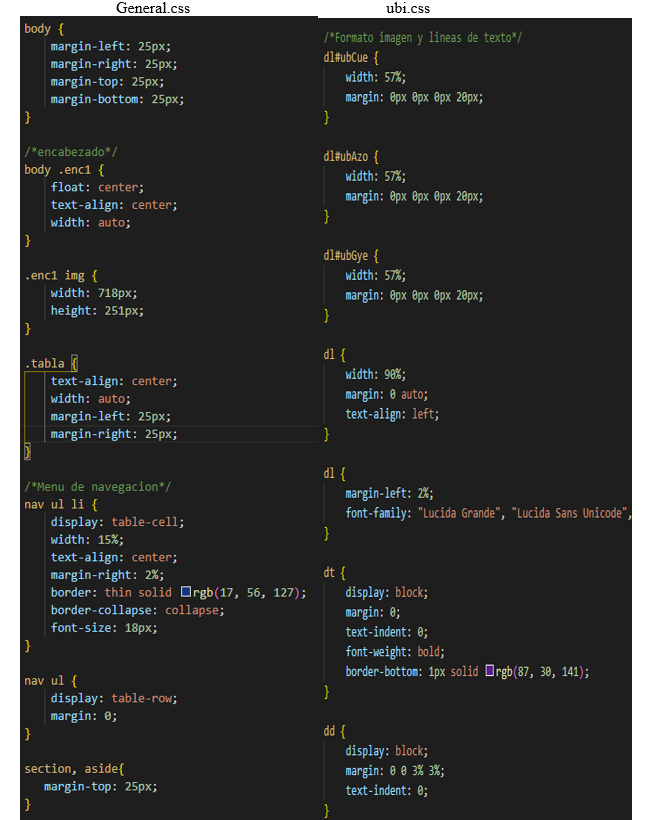Click the 'width: 15%;' line
This screenshot has height=820, width=653.
[87, 539]
